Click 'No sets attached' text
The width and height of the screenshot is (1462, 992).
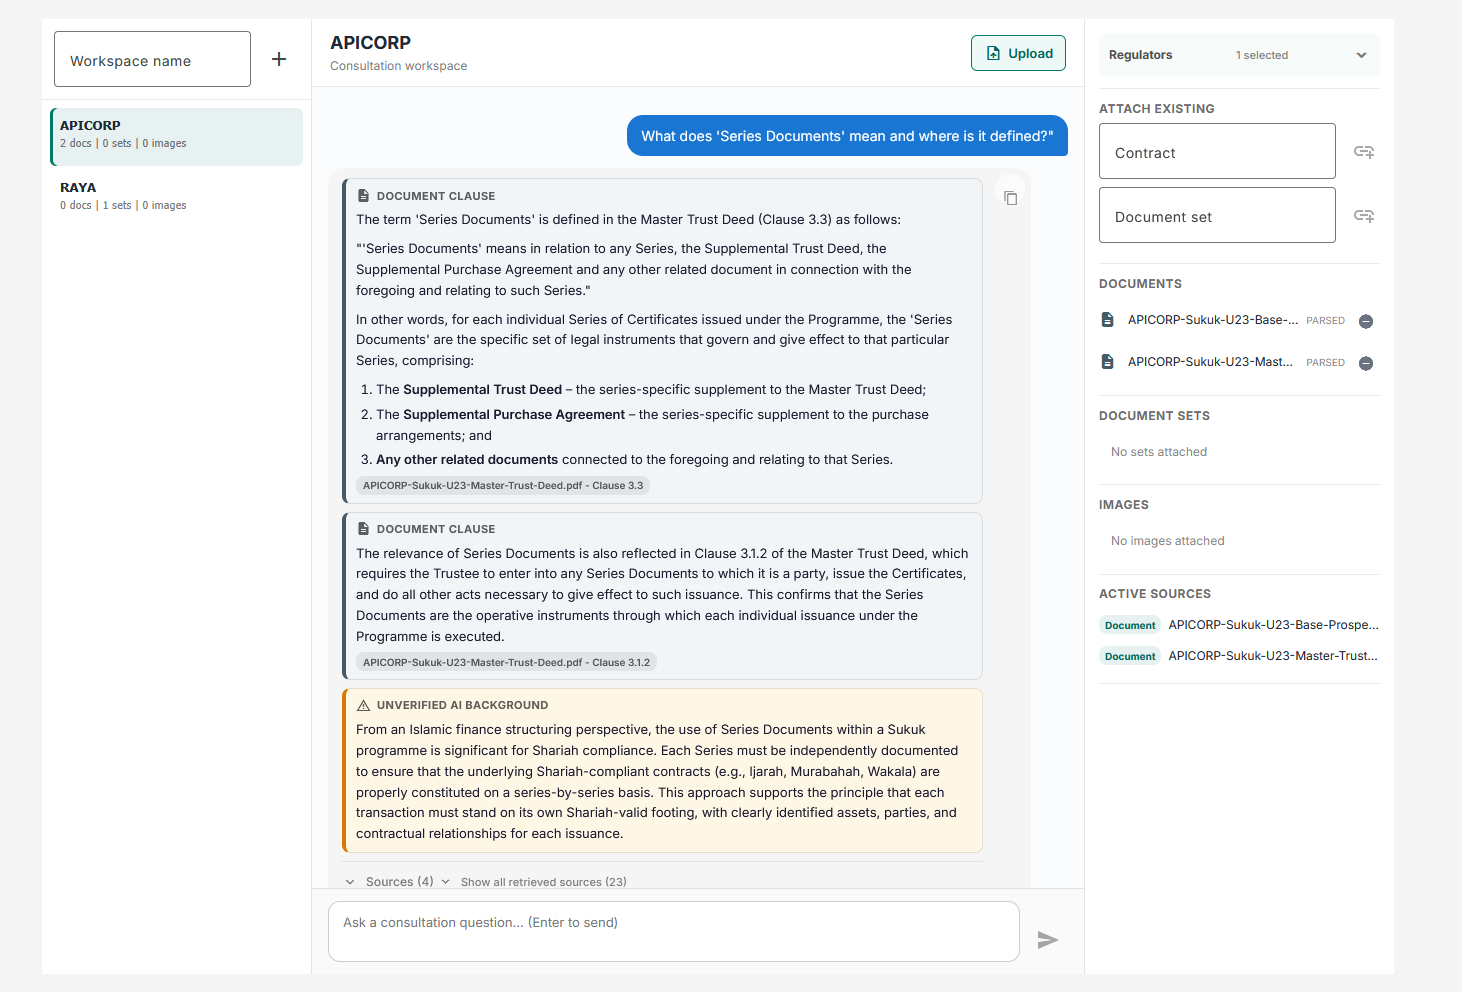[x=1159, y=452]
